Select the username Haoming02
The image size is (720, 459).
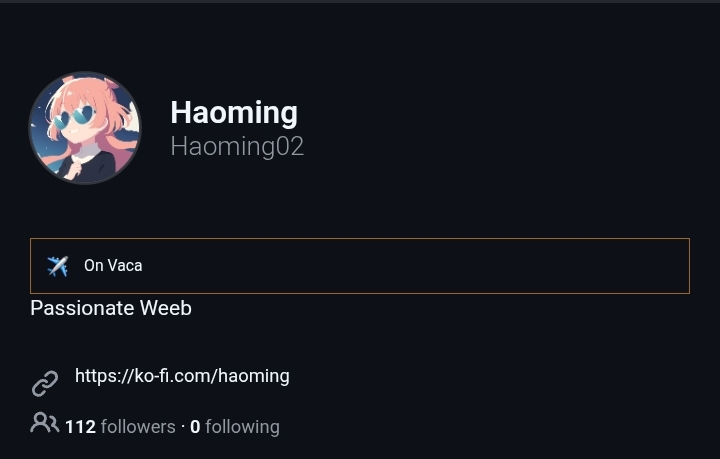(237, 146)
